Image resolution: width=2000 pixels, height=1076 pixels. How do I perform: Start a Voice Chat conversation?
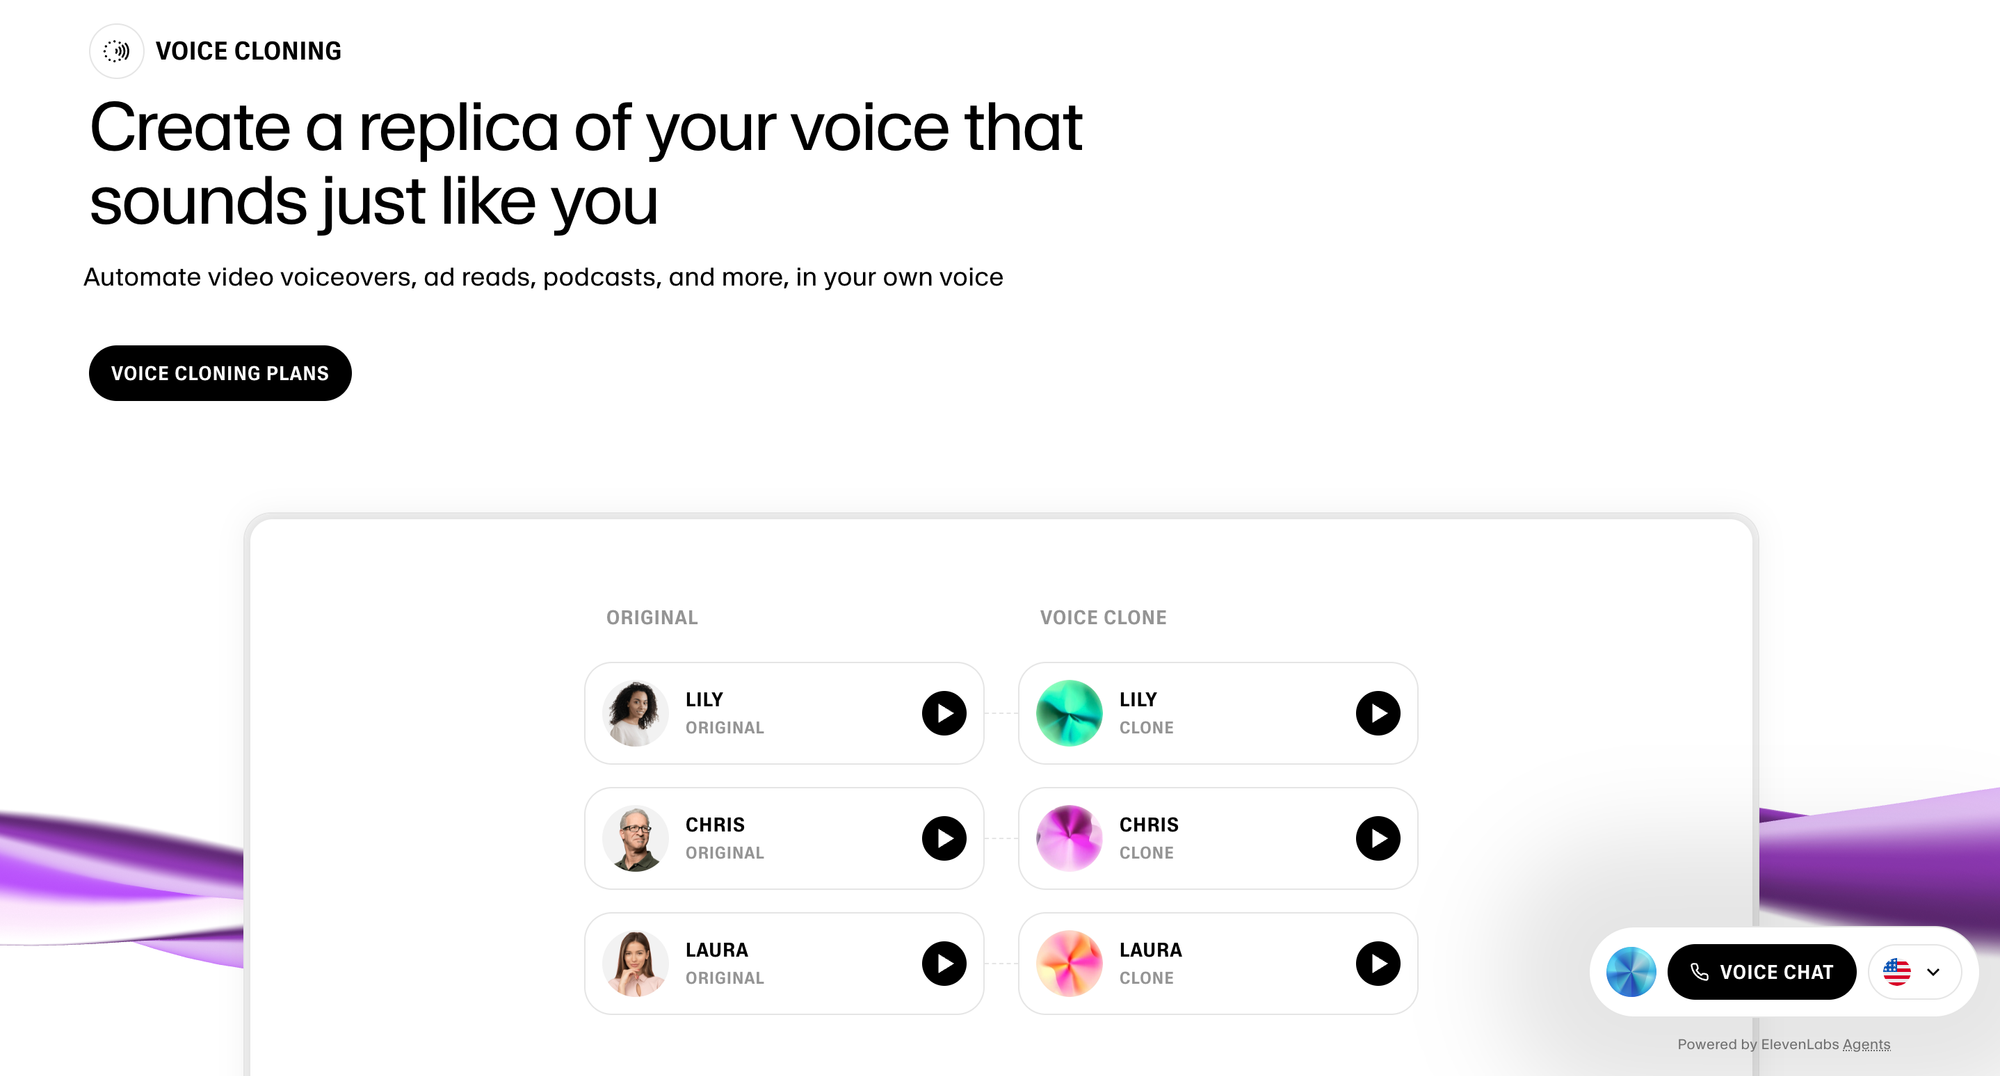point(1762,971)
